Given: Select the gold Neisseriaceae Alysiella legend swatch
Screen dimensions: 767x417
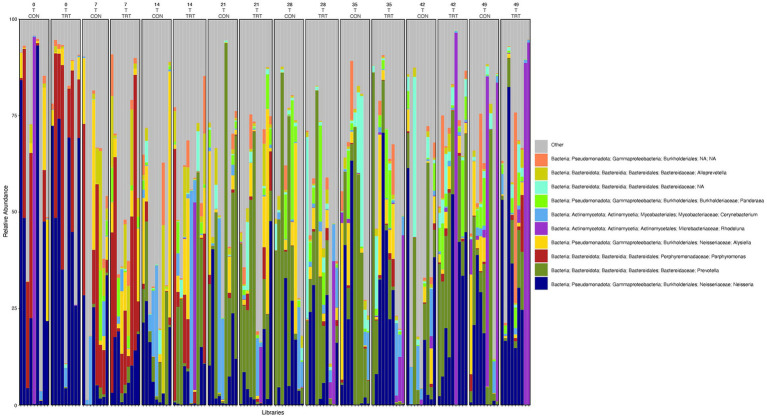Looking at the screenshot, I should point(541,242).
